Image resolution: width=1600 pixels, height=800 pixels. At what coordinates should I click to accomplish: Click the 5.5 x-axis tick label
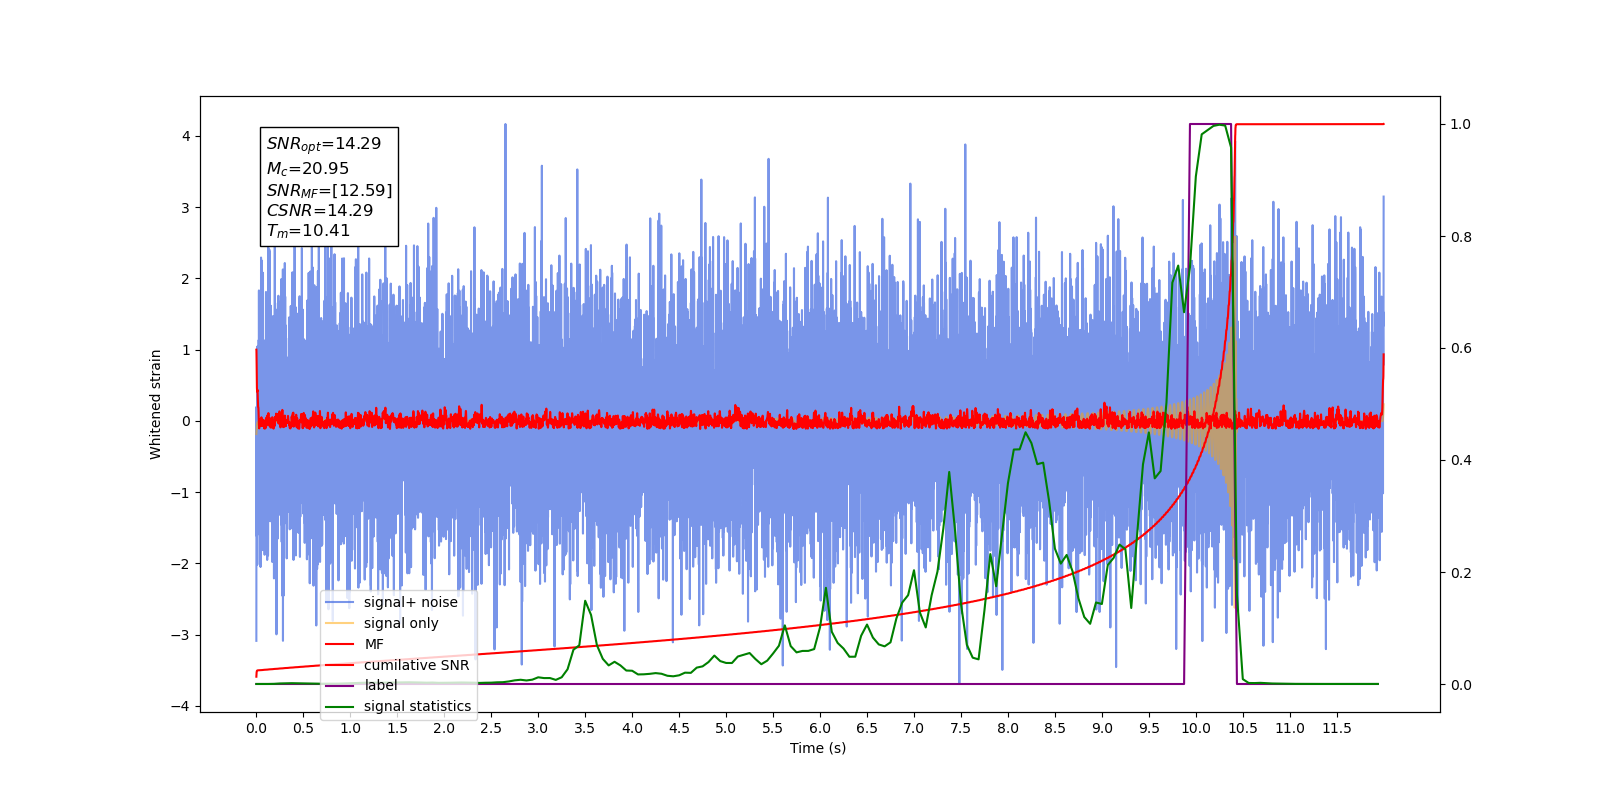coord(773,728)
